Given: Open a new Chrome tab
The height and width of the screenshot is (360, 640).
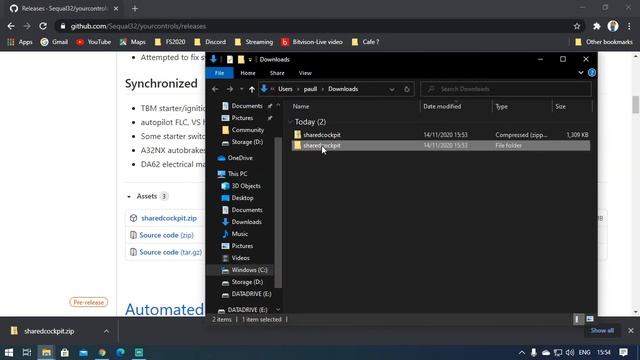Looking at the screenshot, I should pyautogui.click(x=135, y=8).
